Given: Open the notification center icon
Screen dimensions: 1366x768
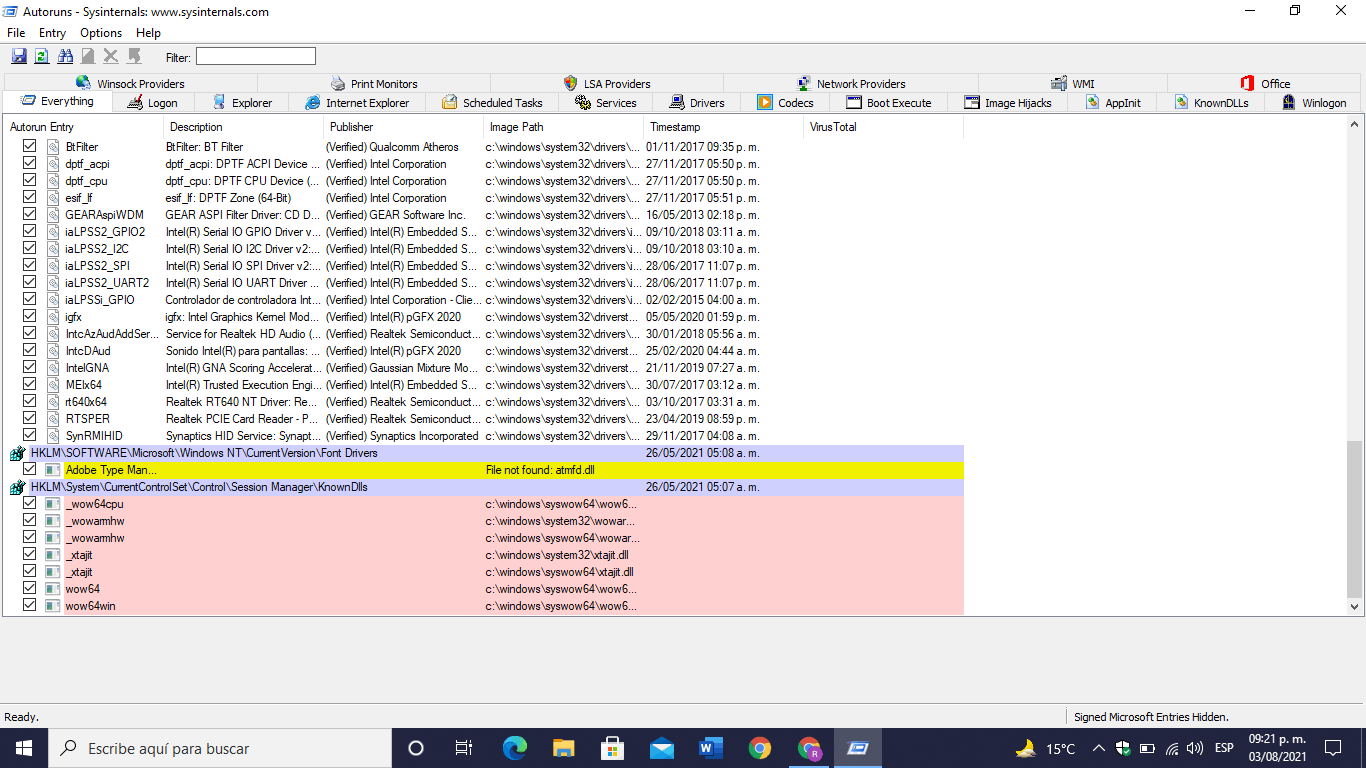Looking at the screenshot, I should click(1333, 748).
